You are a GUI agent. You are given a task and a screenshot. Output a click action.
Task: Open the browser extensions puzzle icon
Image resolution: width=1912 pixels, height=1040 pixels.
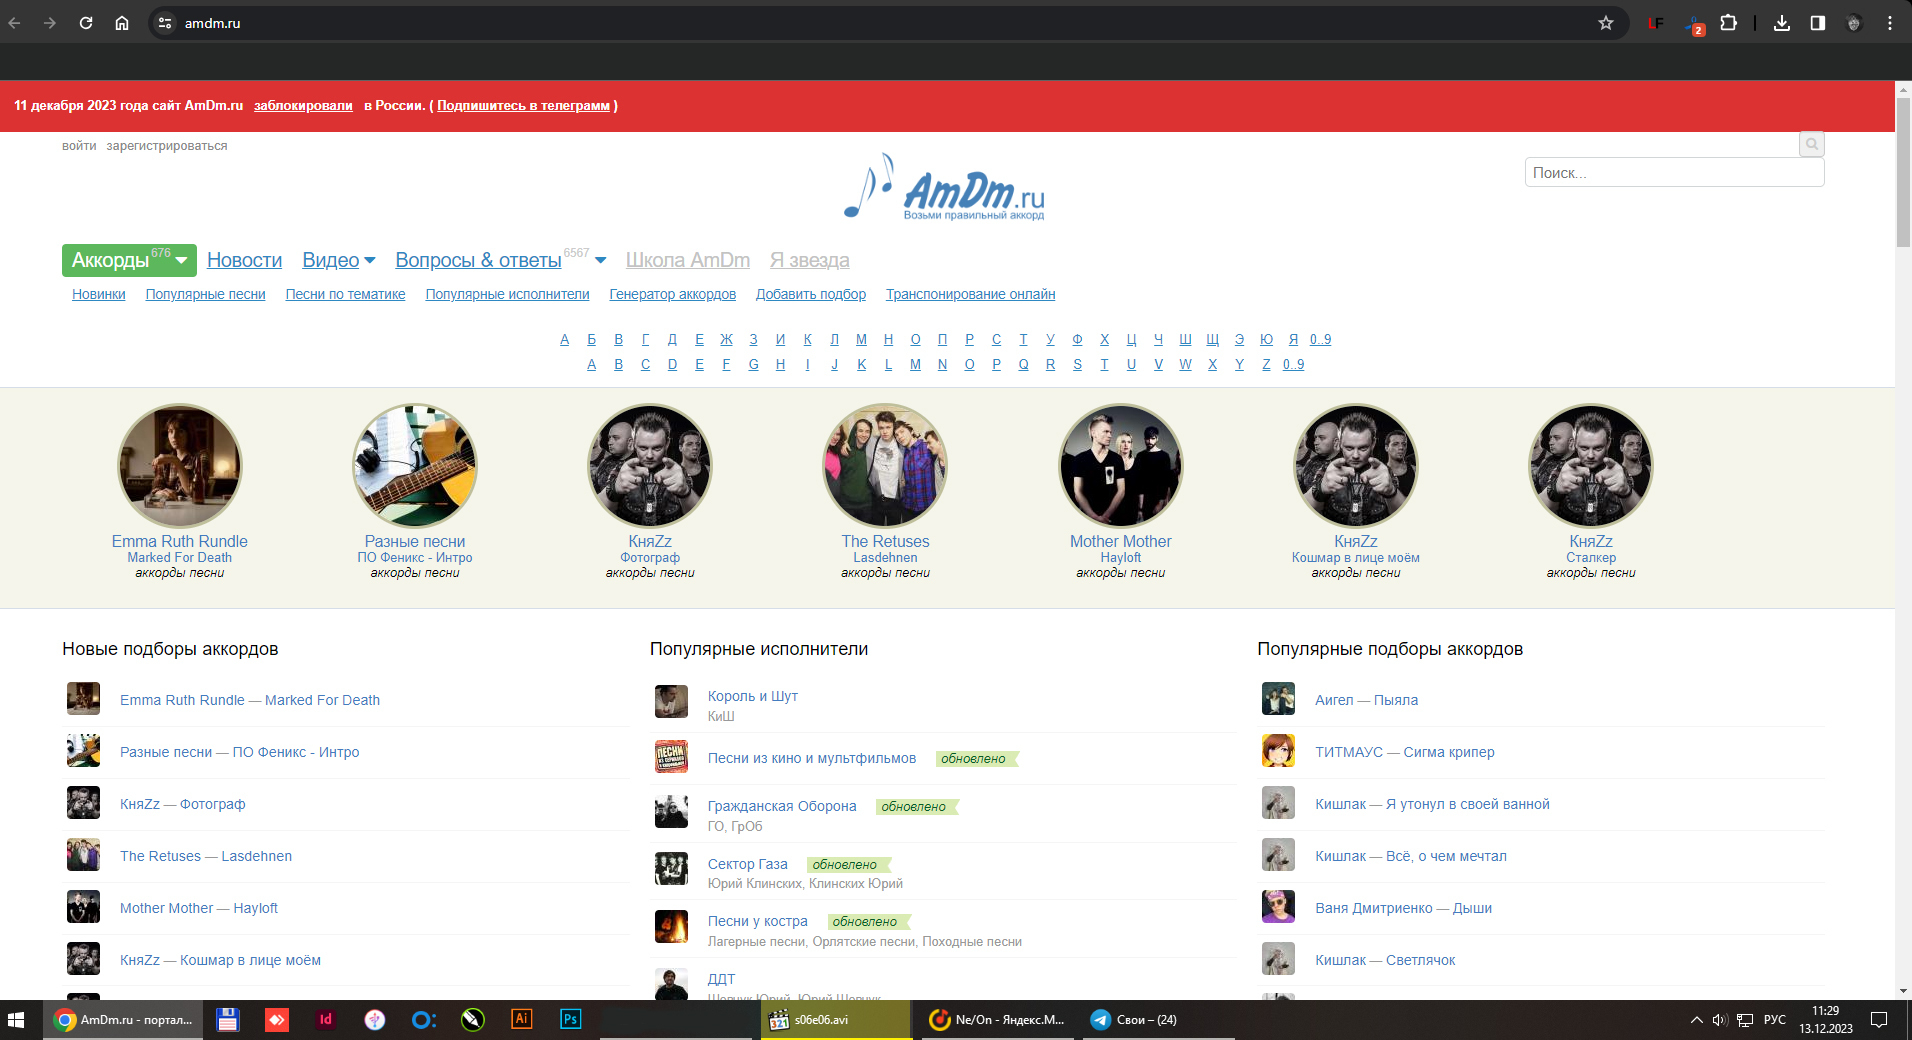pos(1729,23)
